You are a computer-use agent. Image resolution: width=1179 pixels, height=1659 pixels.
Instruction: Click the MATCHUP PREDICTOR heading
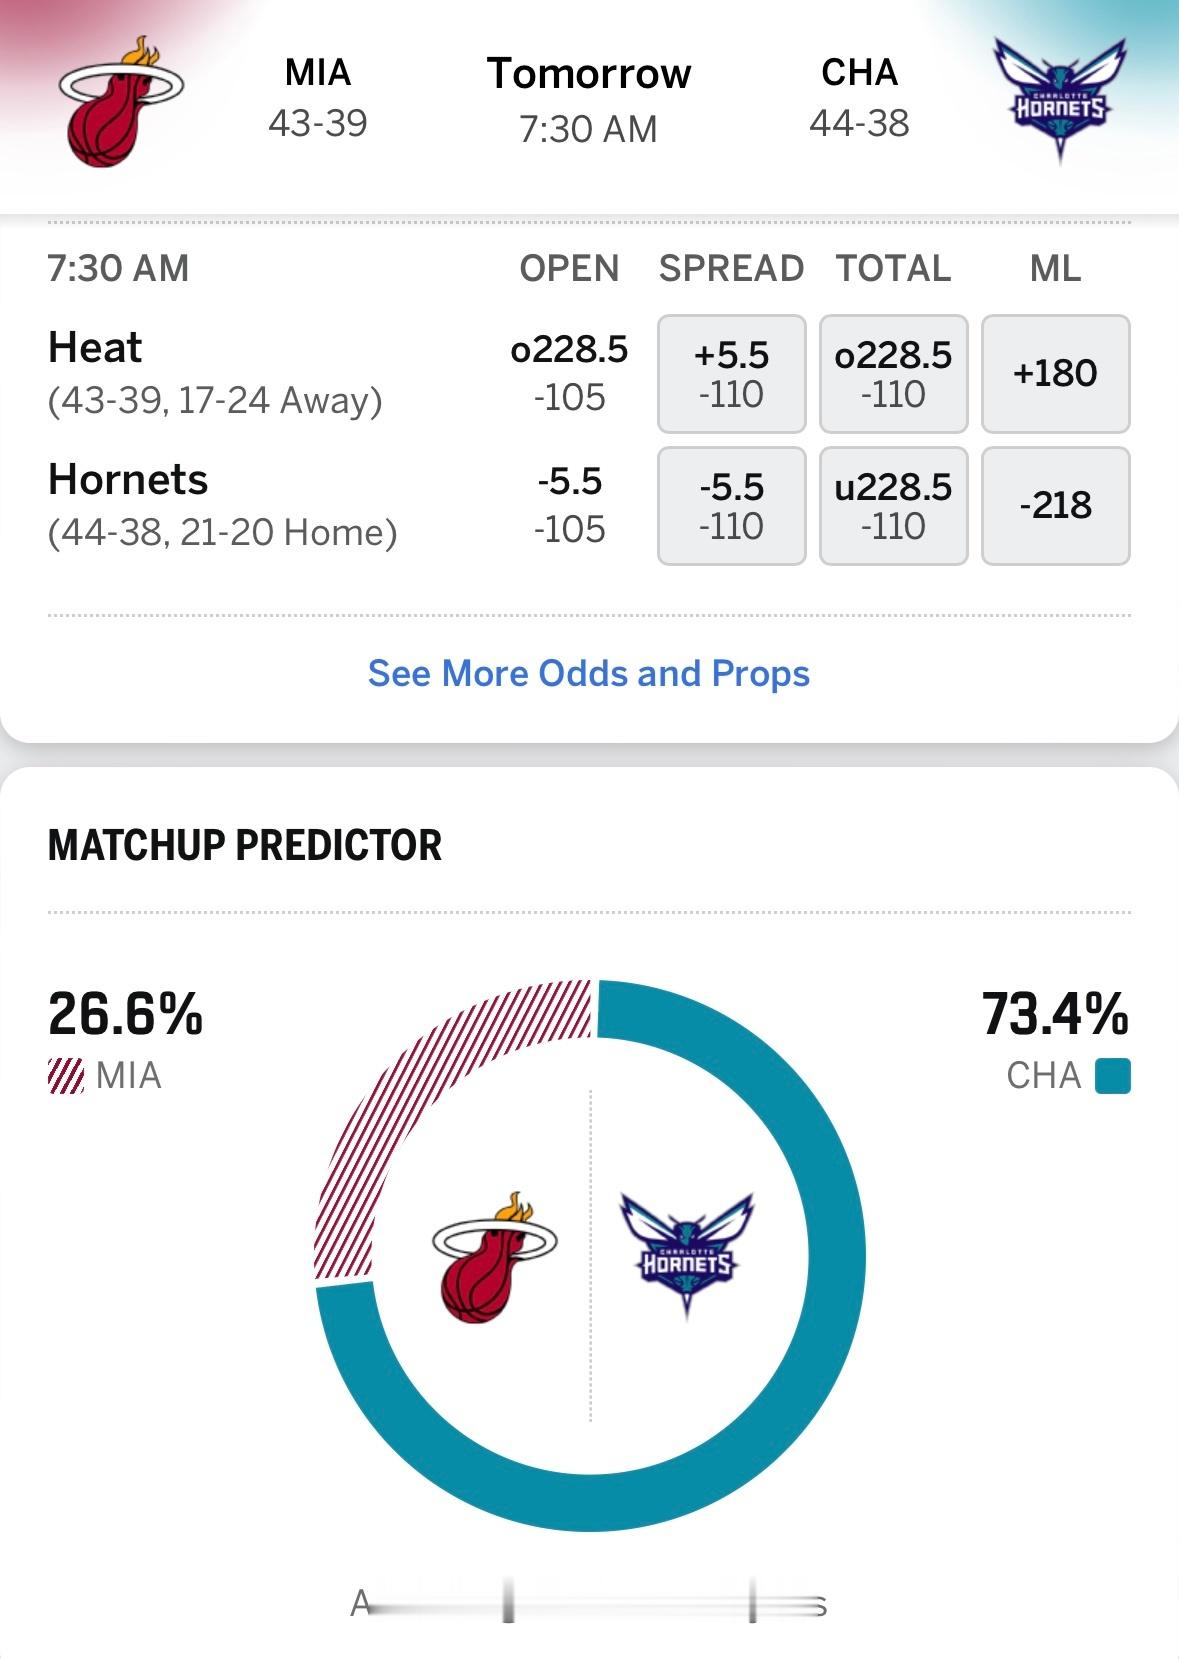[x=243, y=846]
